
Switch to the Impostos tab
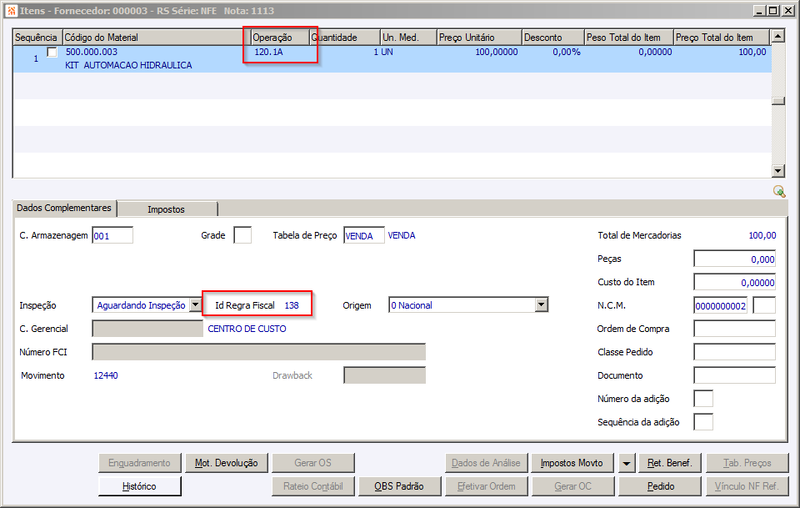(166, 209)
